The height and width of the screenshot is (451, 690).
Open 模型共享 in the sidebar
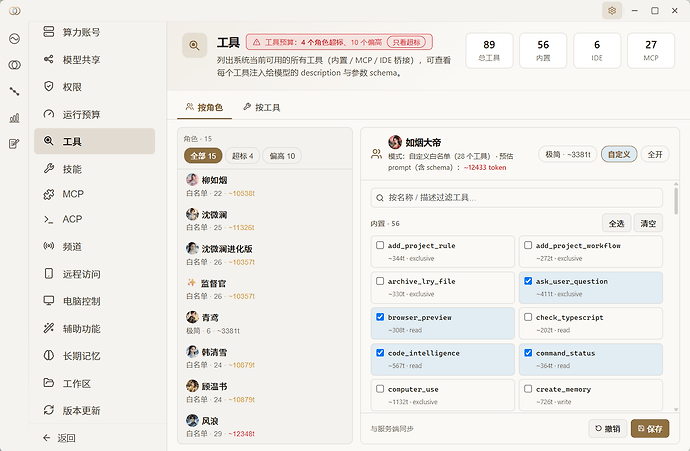94,59
